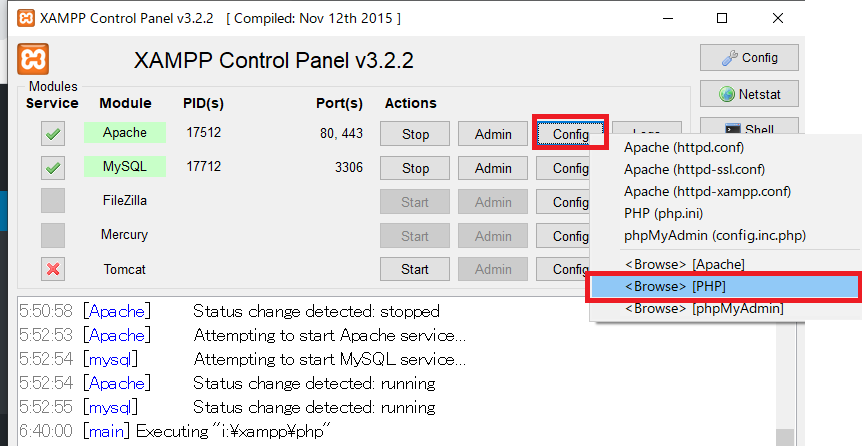862x448 pixels.
Task: Toggle the FileZilla service box
Action: click(x=53, y=201)
